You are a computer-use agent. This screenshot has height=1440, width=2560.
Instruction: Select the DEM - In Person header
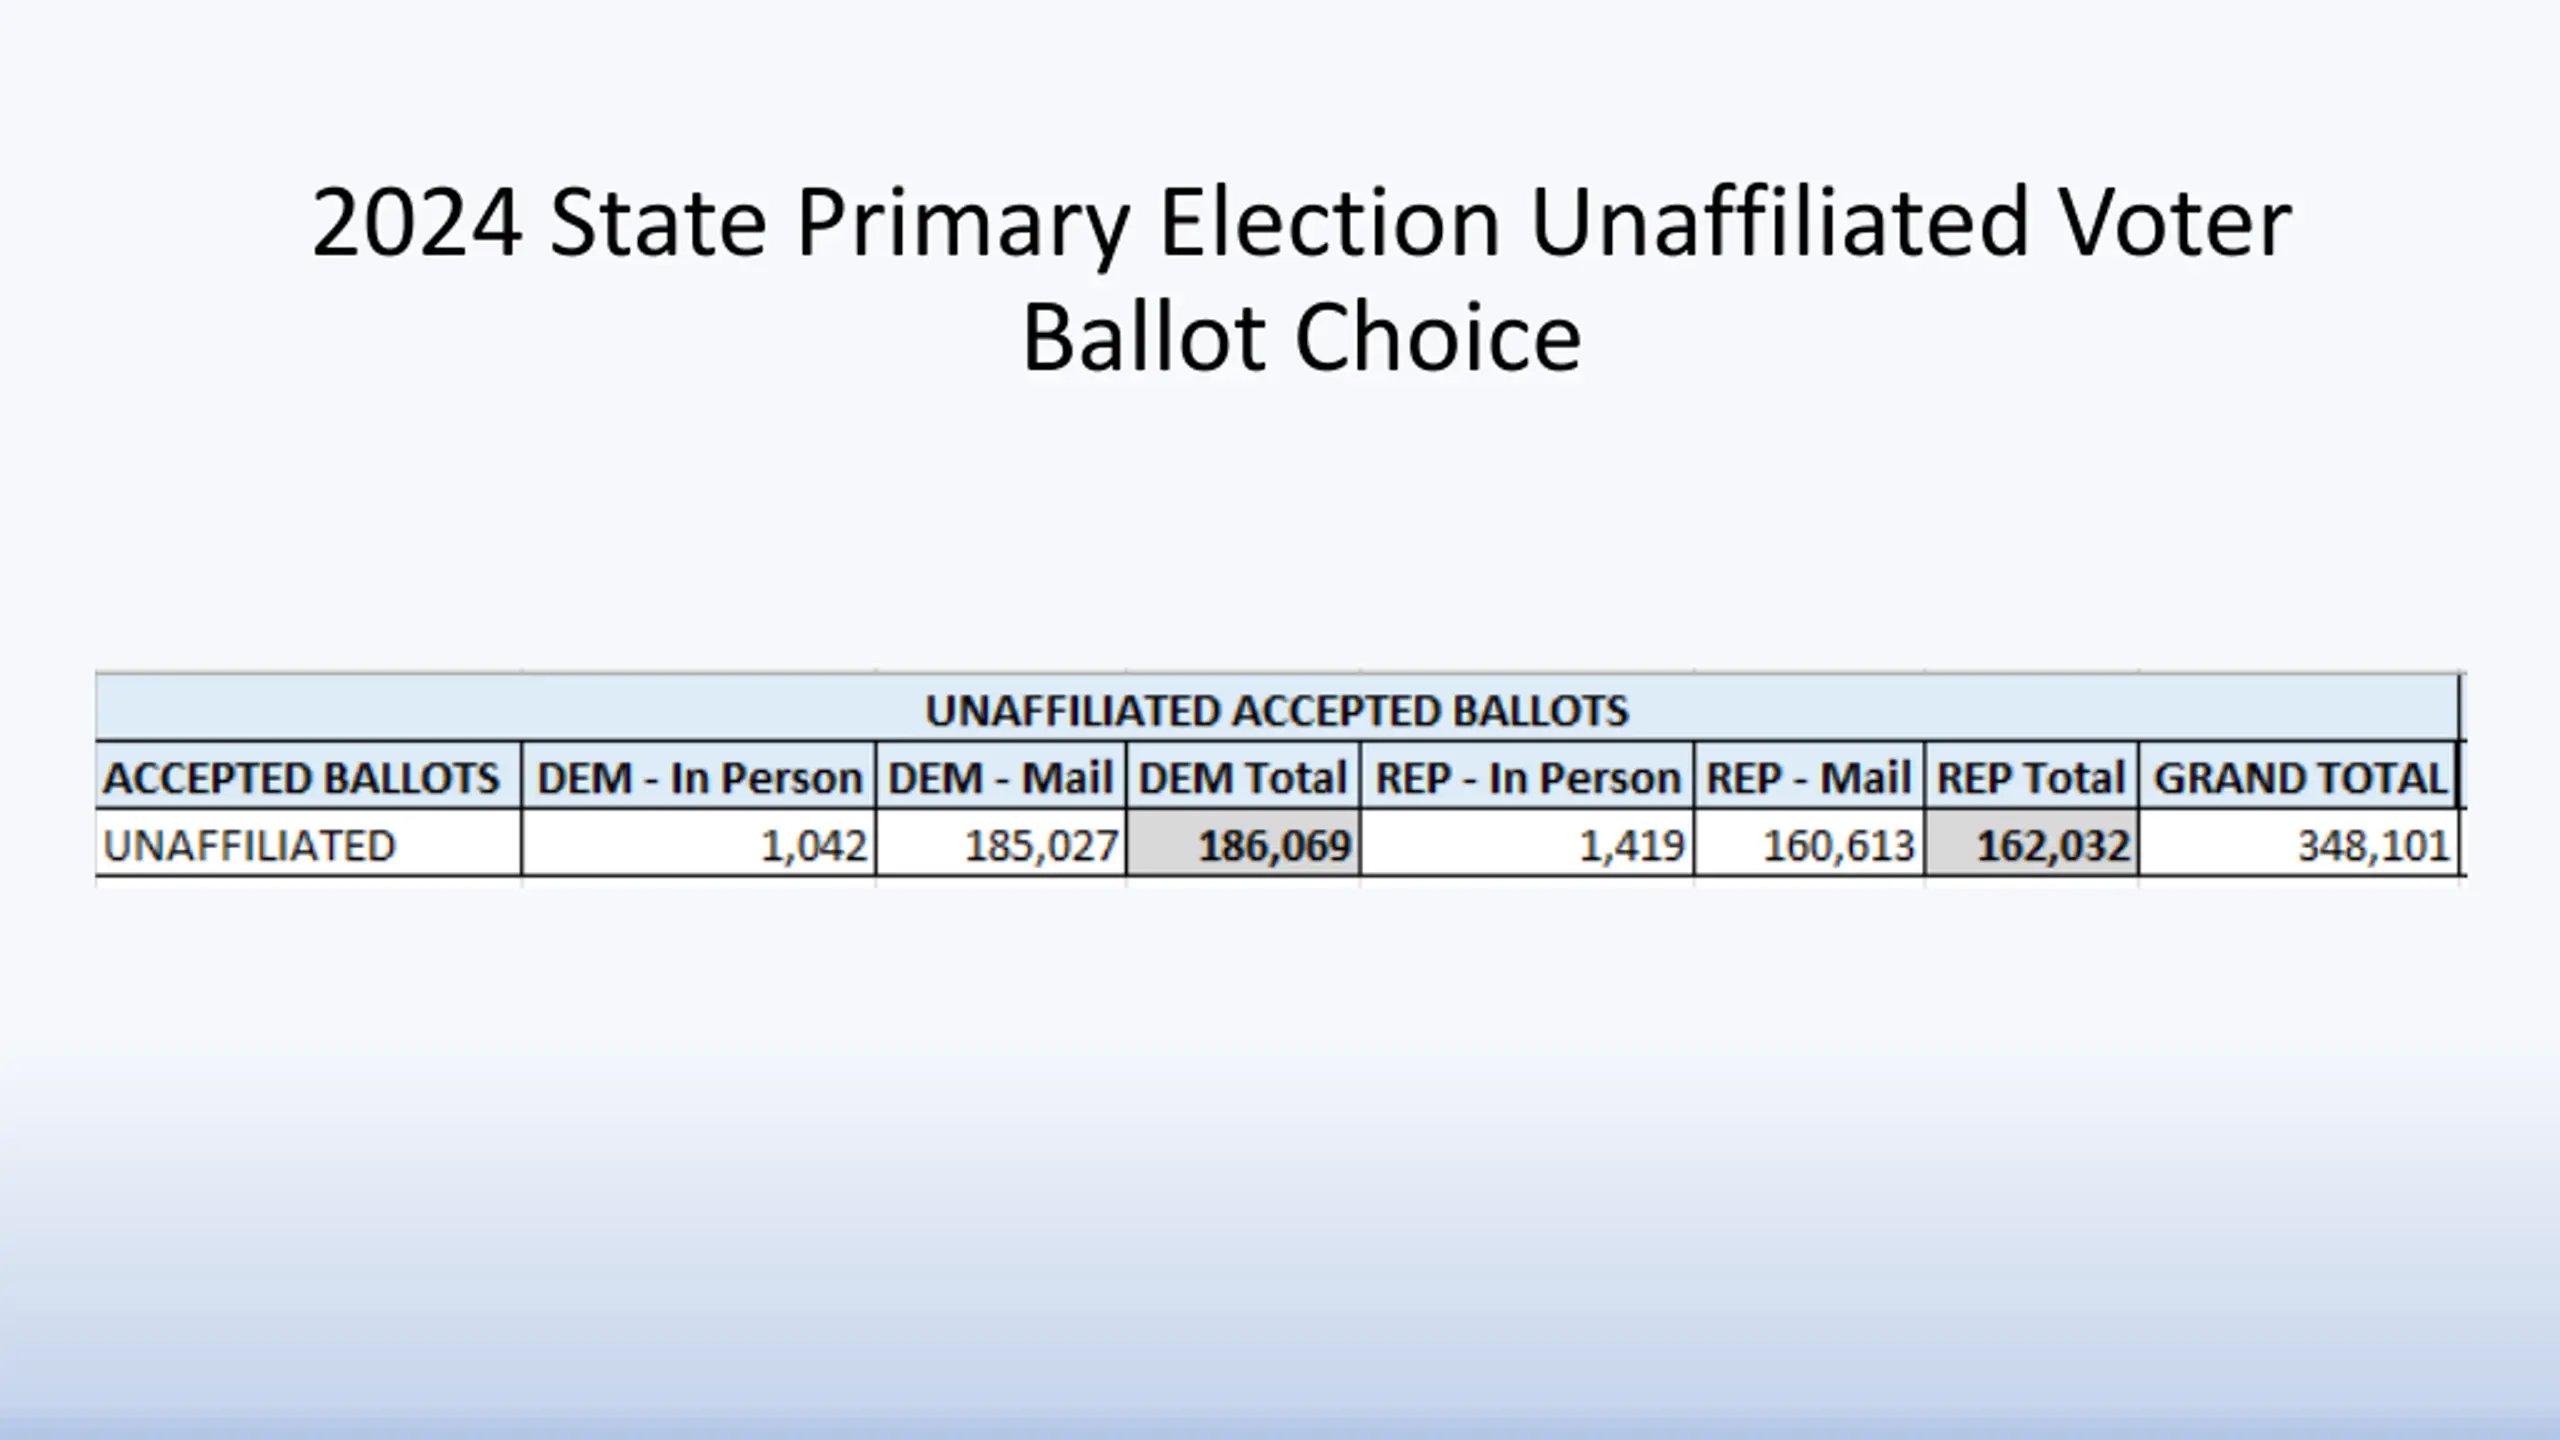(699, 777)
